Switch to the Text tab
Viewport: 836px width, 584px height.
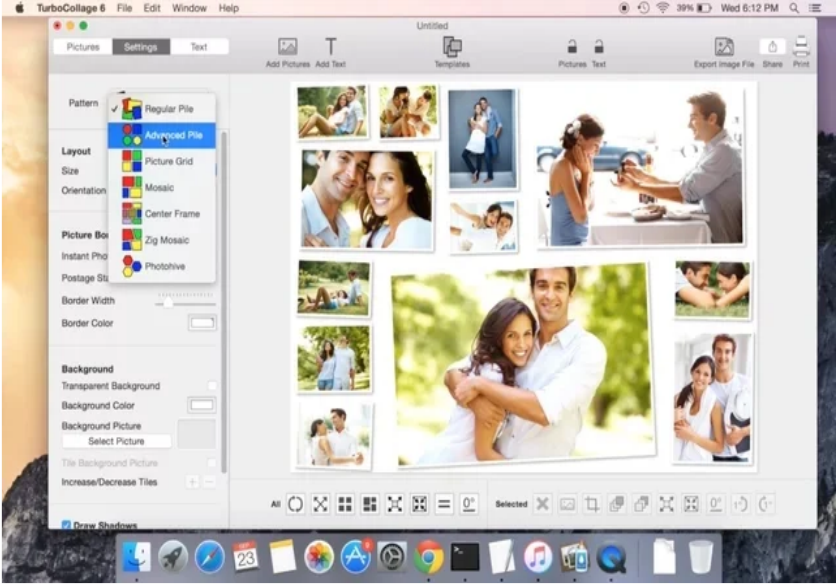tap(199, 47)
